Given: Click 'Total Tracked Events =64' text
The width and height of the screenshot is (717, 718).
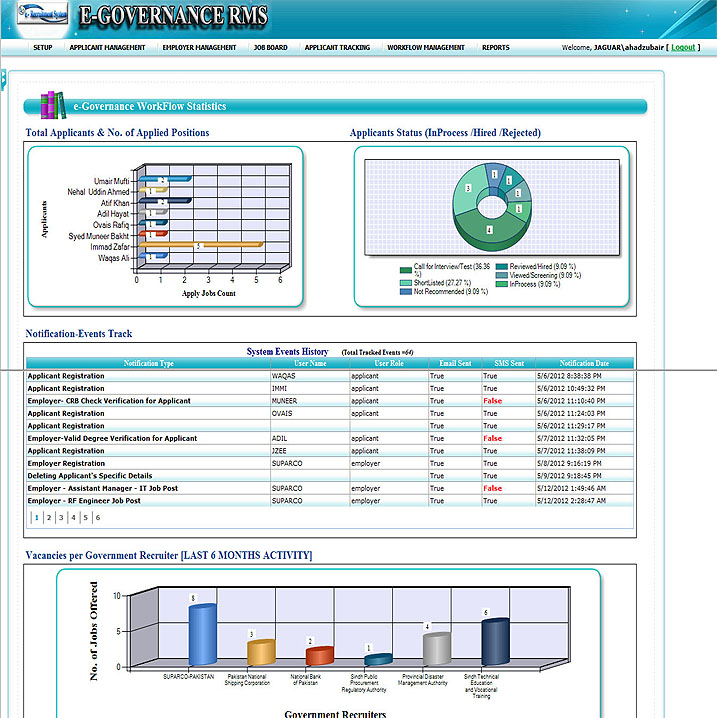Looking at the screenshot, I should [x=377, y=352].
